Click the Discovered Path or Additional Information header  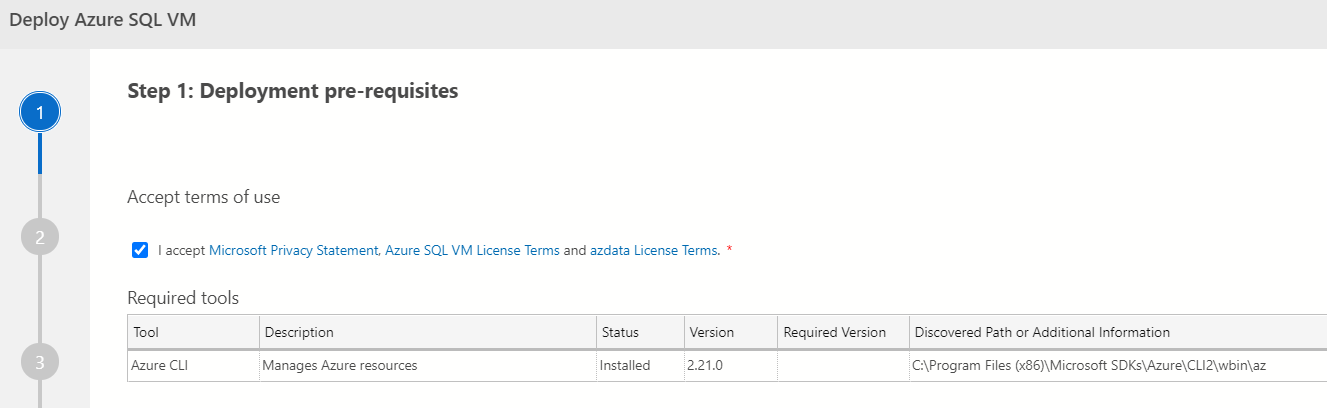click(x=1041, y=332)
